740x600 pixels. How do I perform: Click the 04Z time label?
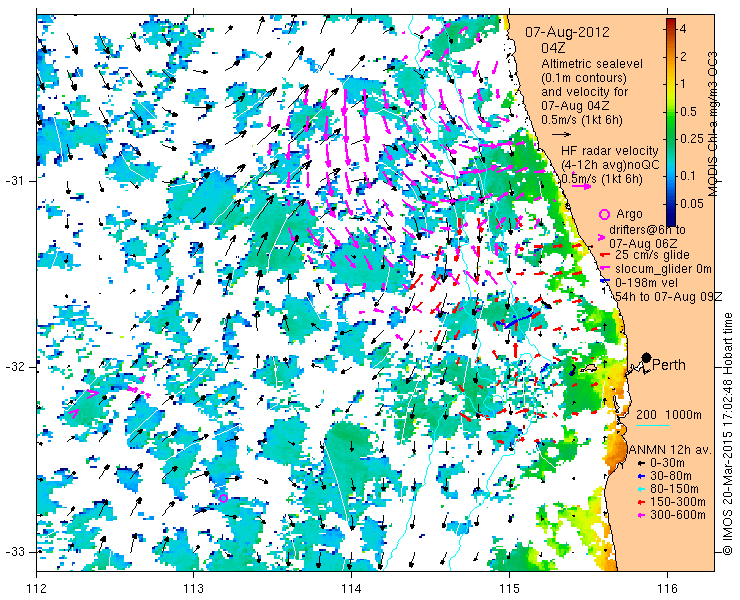553,48
